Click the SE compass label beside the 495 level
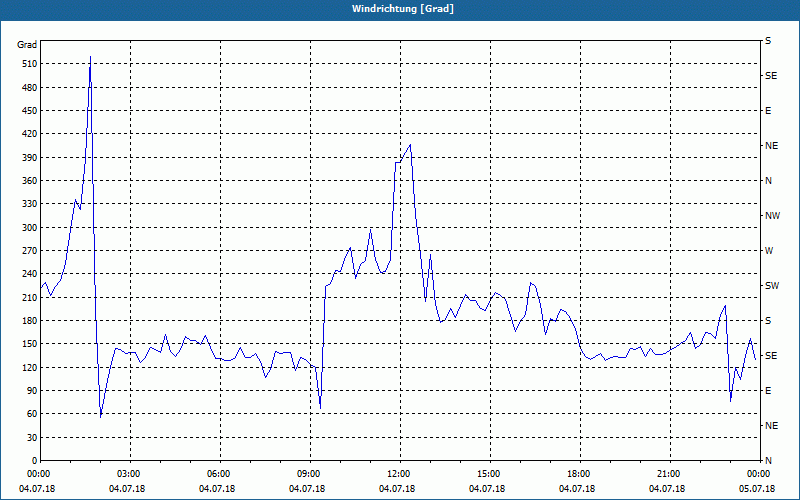The image size is (800, 500). (x=771, y=76)
